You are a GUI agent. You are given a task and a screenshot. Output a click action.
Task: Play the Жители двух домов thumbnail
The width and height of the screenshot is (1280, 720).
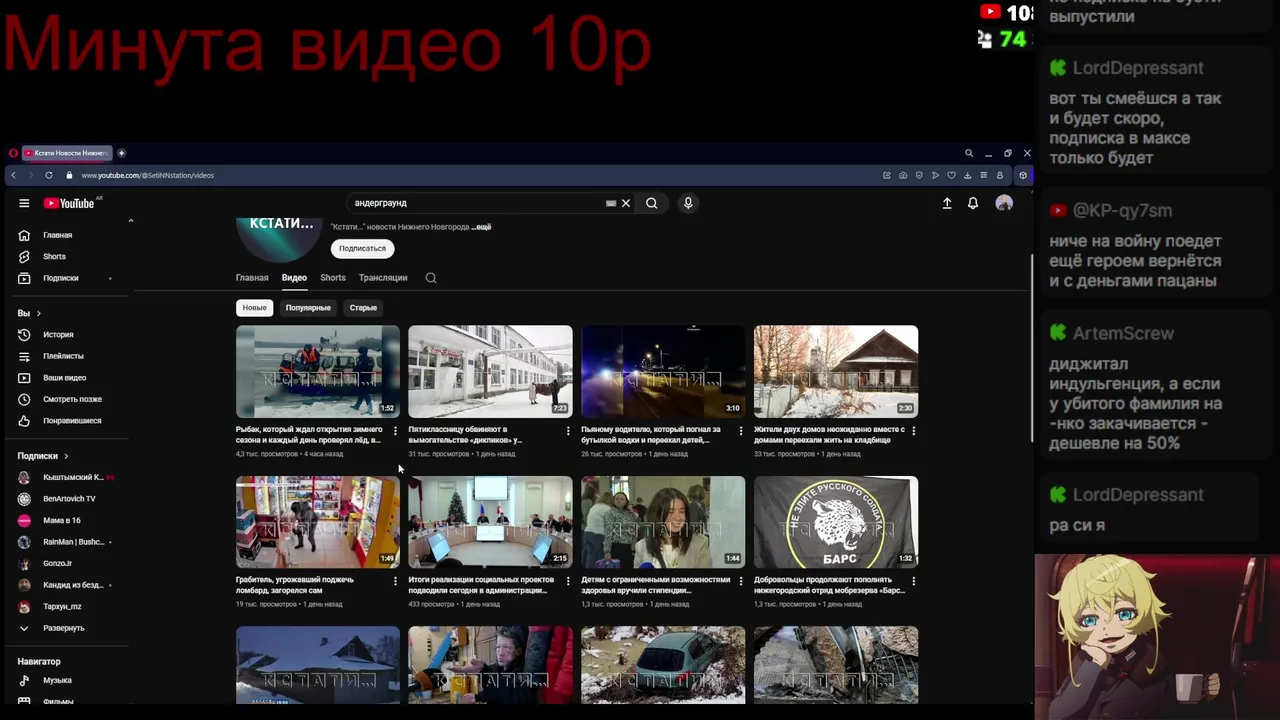click(836, 371)
